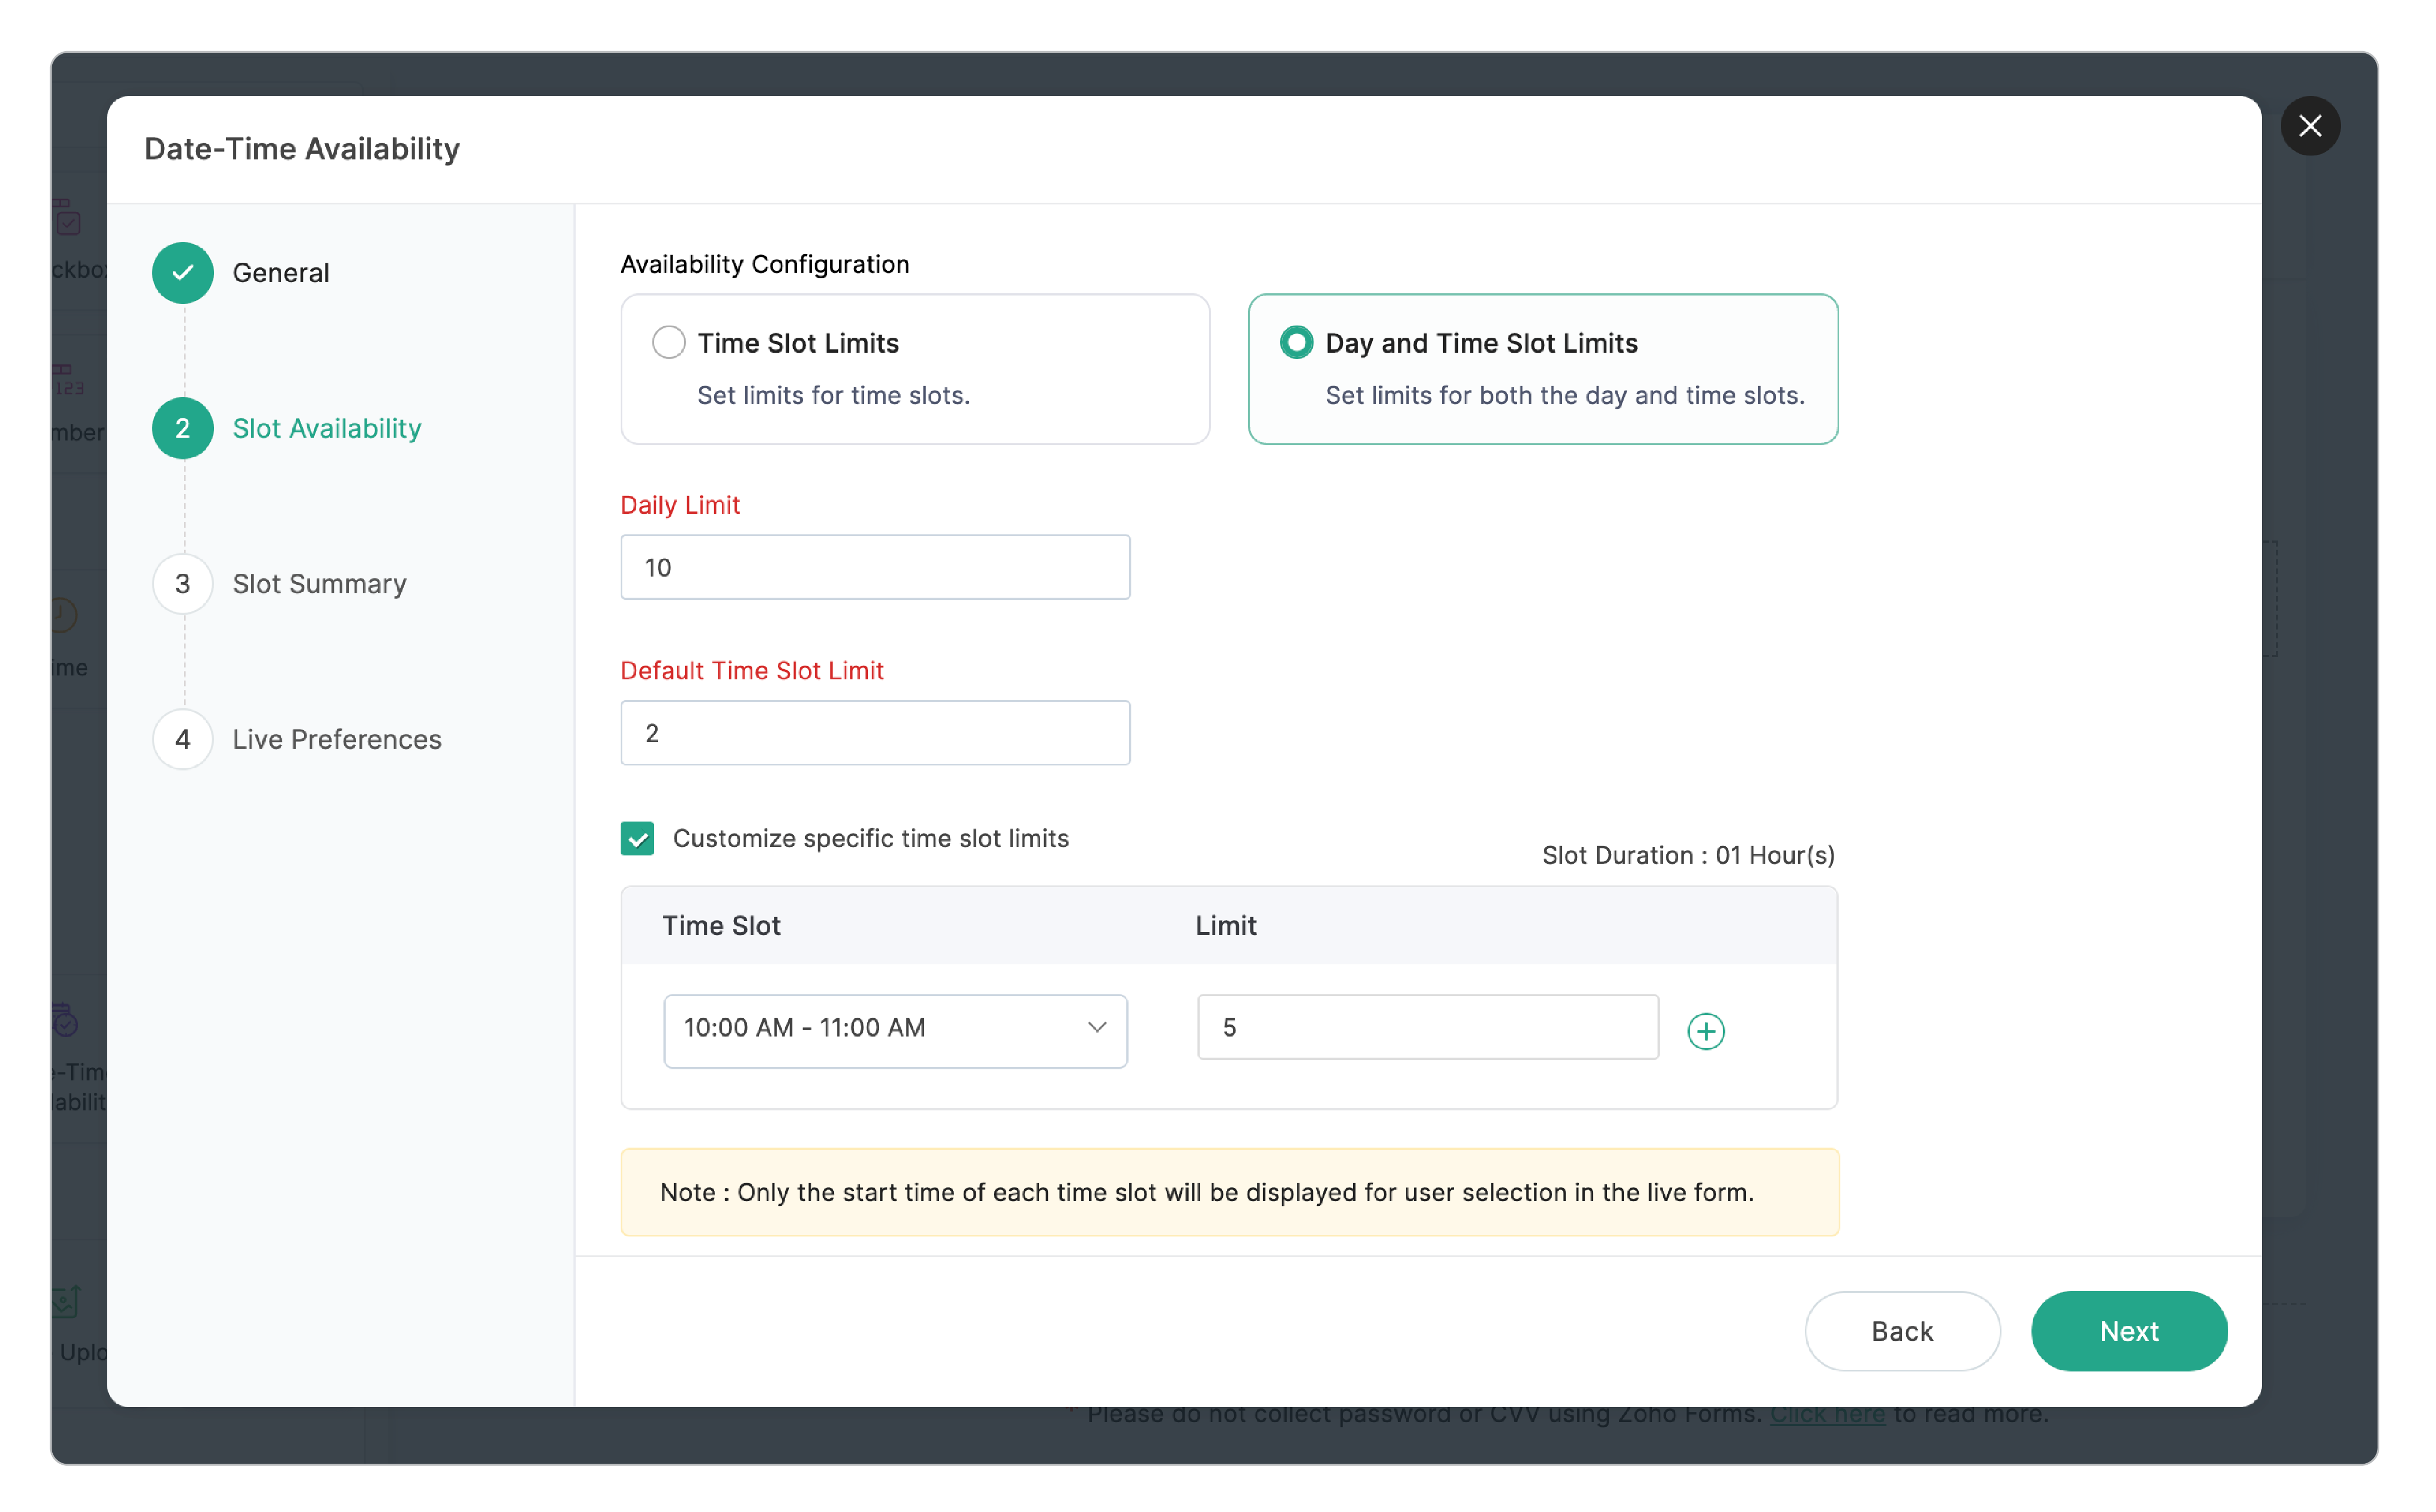The height and width of the screenshot is (1512, 2436).
Task: Open the Slot Availability step
Action: click(x=327, y=428)
